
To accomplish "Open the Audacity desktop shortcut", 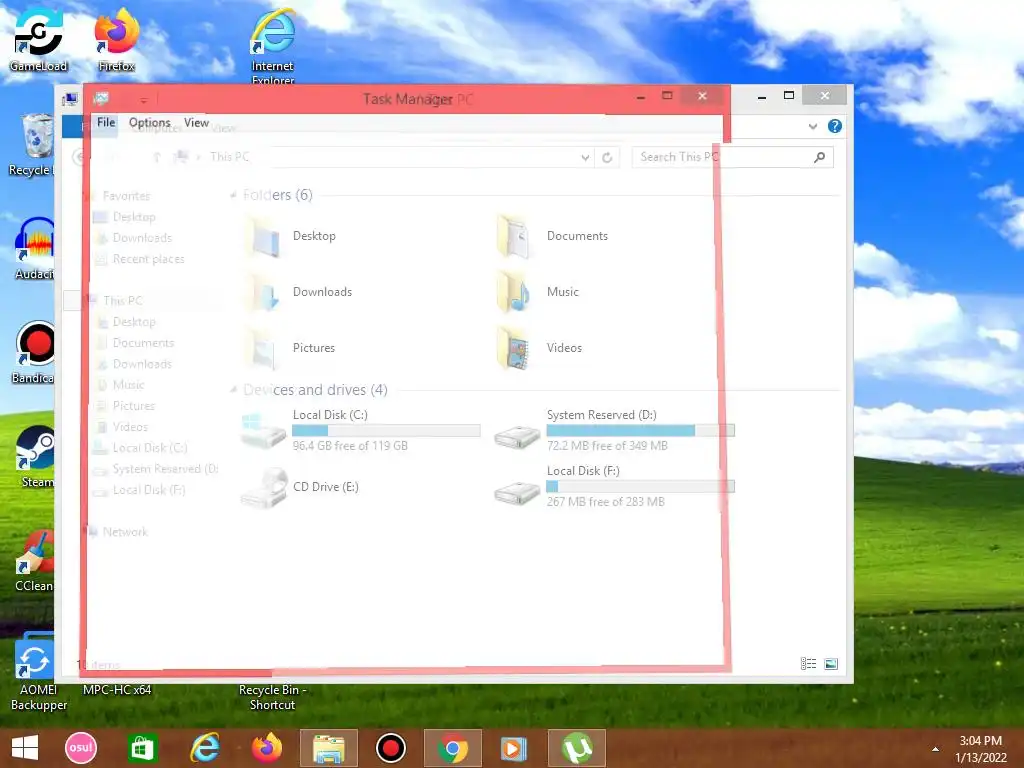I will pos(34,249).
